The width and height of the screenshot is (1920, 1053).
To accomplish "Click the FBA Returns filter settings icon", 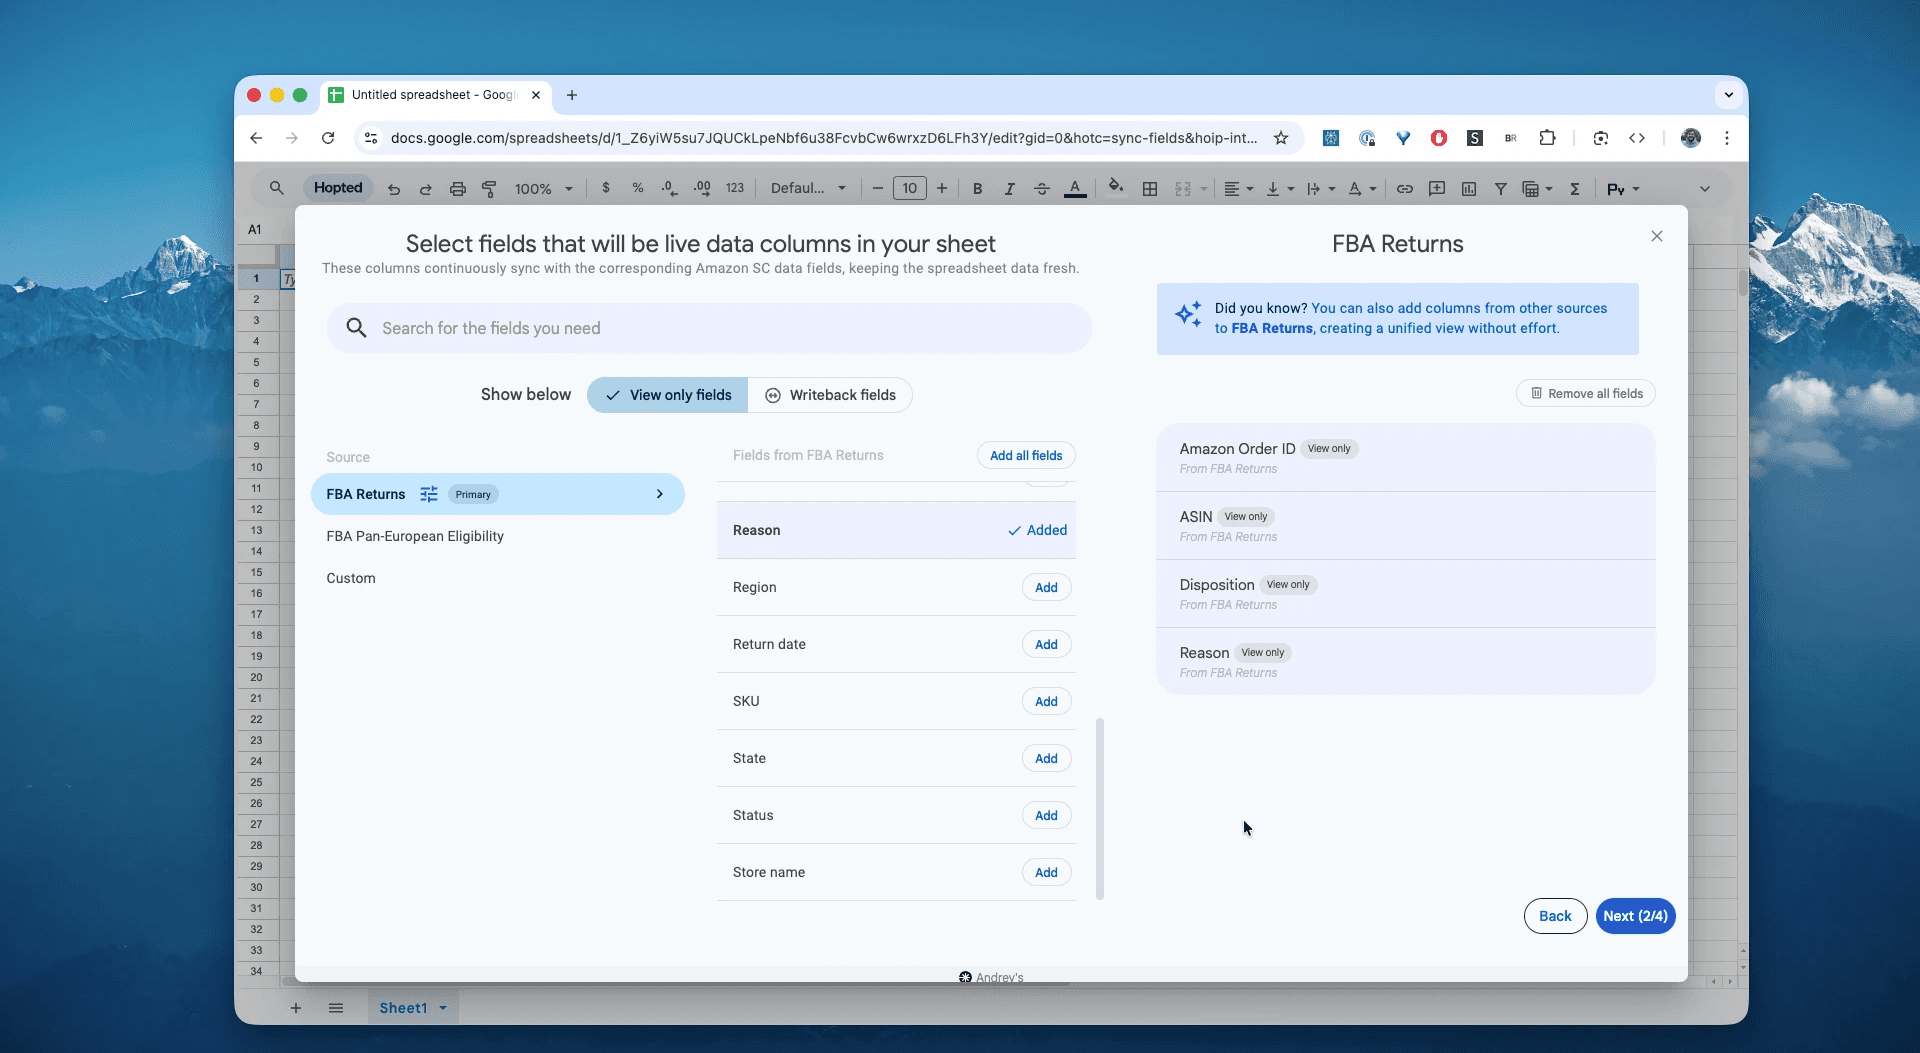I will coord(429,494).
